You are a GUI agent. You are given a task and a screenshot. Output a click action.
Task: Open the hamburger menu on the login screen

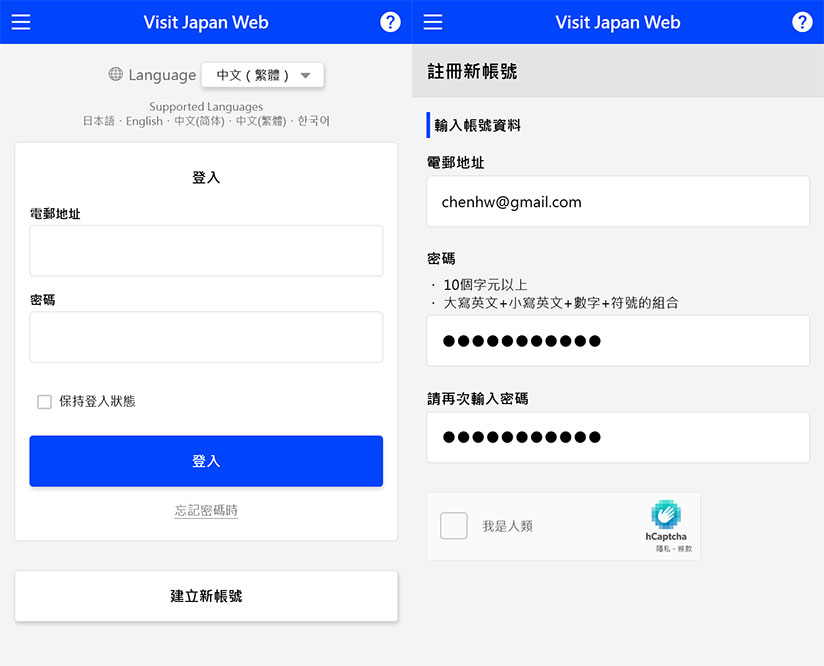coord(21,22)
